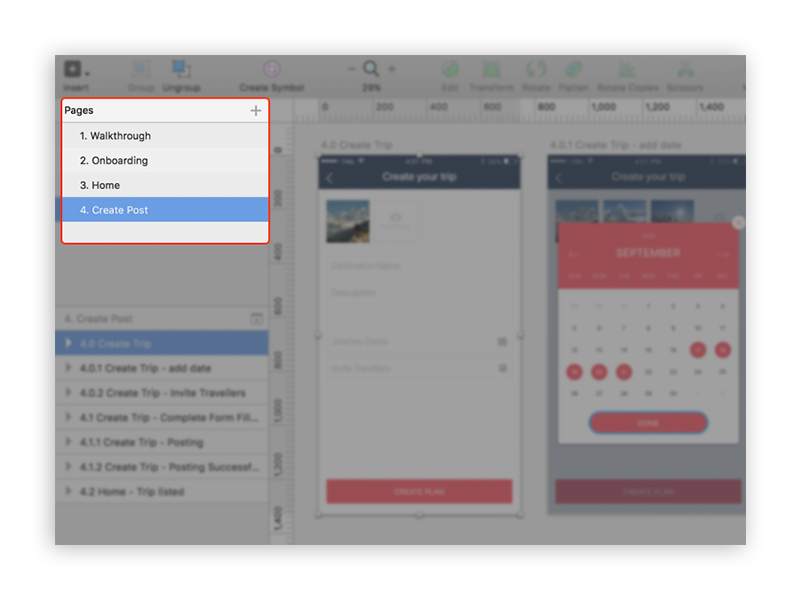The width and height of the screenshot is (800, 600).
Task: Click the Group toolbar icon
Action: coord(141,69)
